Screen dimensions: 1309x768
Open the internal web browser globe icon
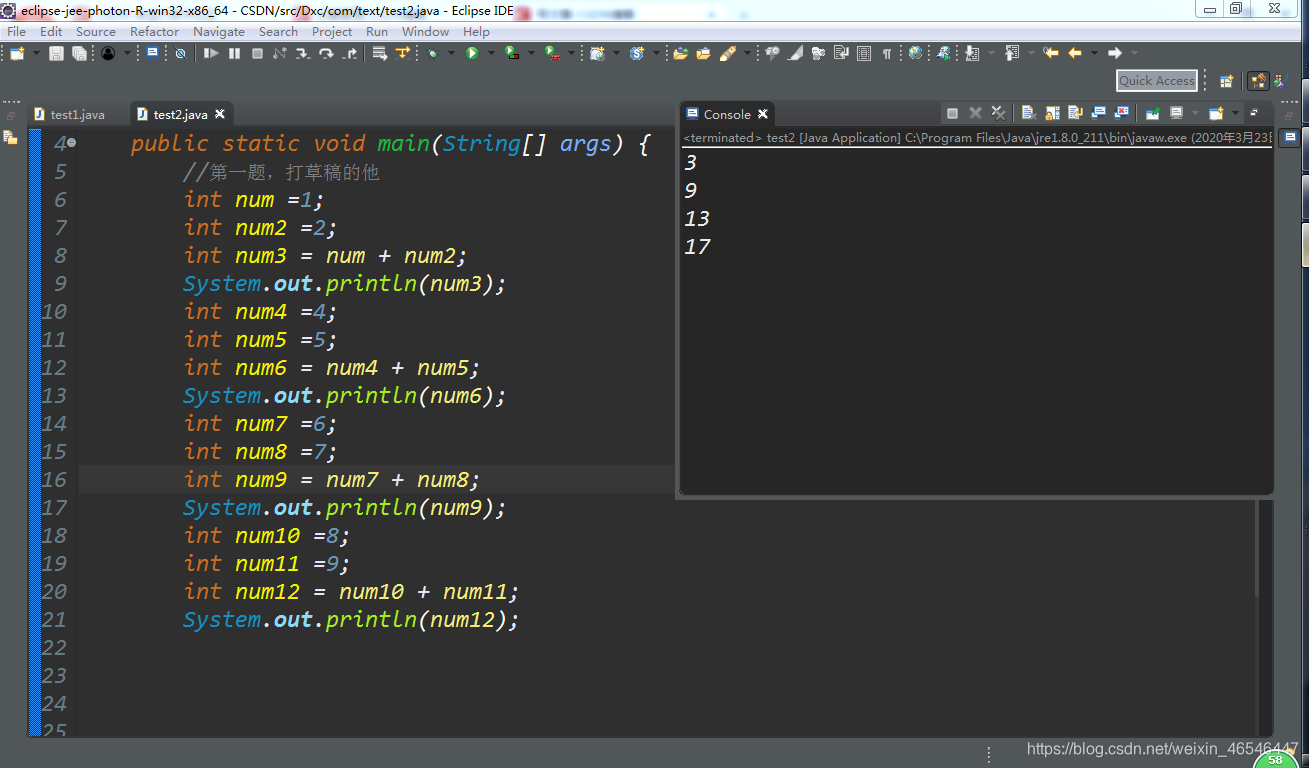click(915, 53)
